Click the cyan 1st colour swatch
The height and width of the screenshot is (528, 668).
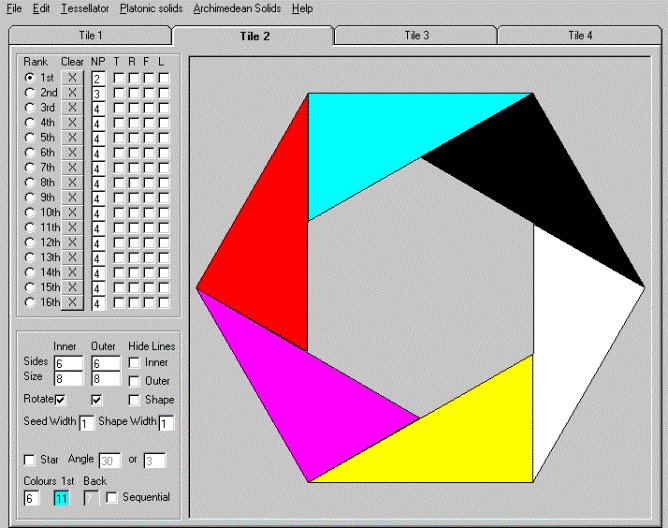coord(61,498)
